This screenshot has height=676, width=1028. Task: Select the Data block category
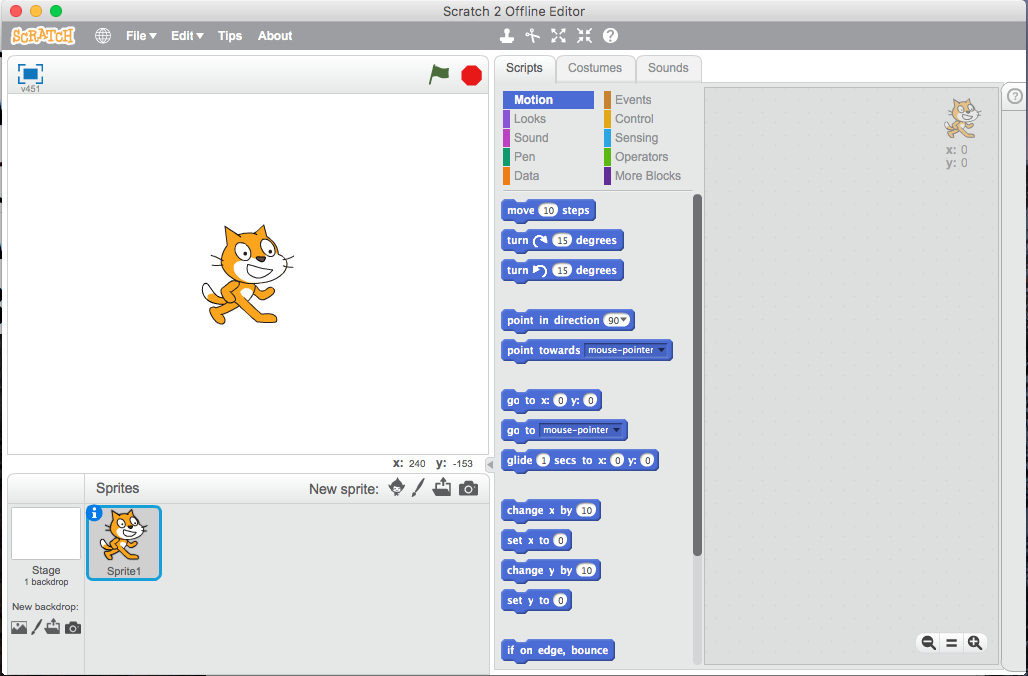pos(526,176)
